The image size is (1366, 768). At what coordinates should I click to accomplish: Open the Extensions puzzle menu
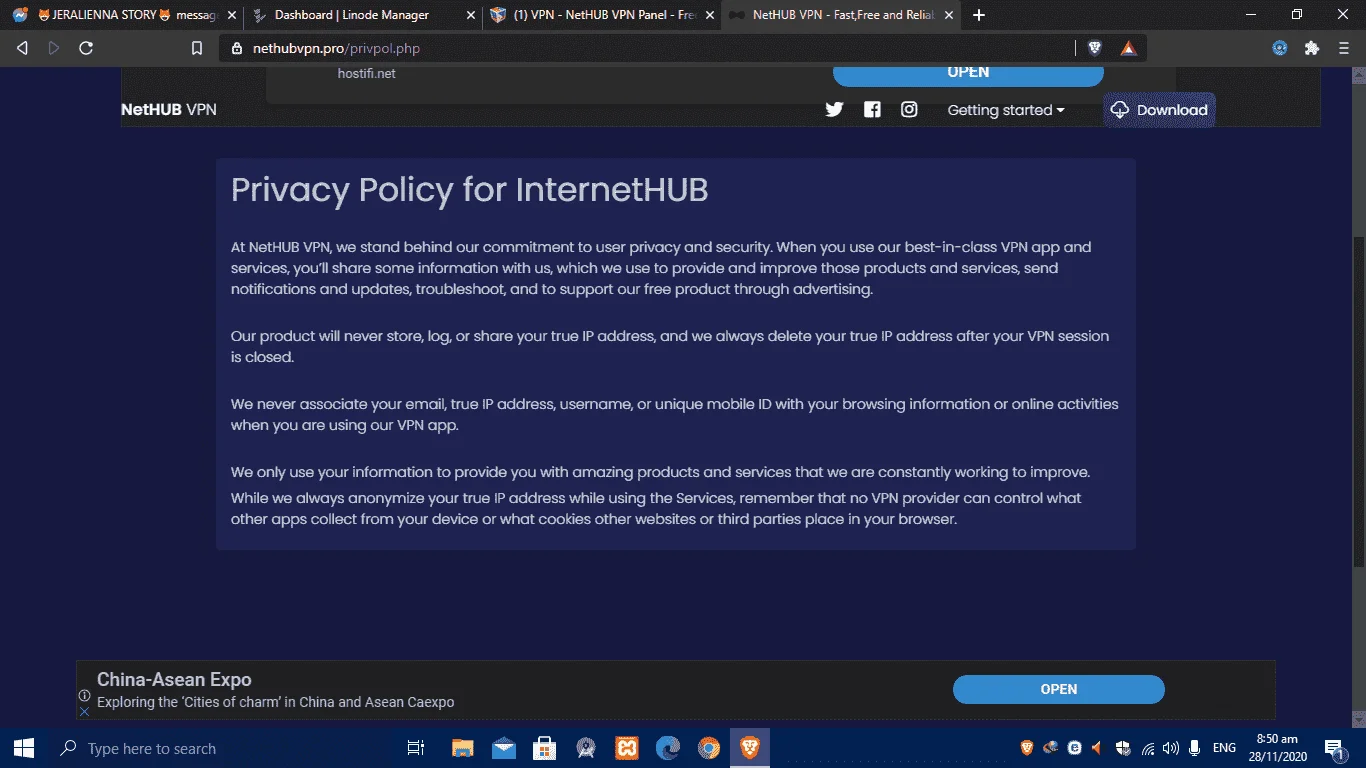(x=1312, y=48)
